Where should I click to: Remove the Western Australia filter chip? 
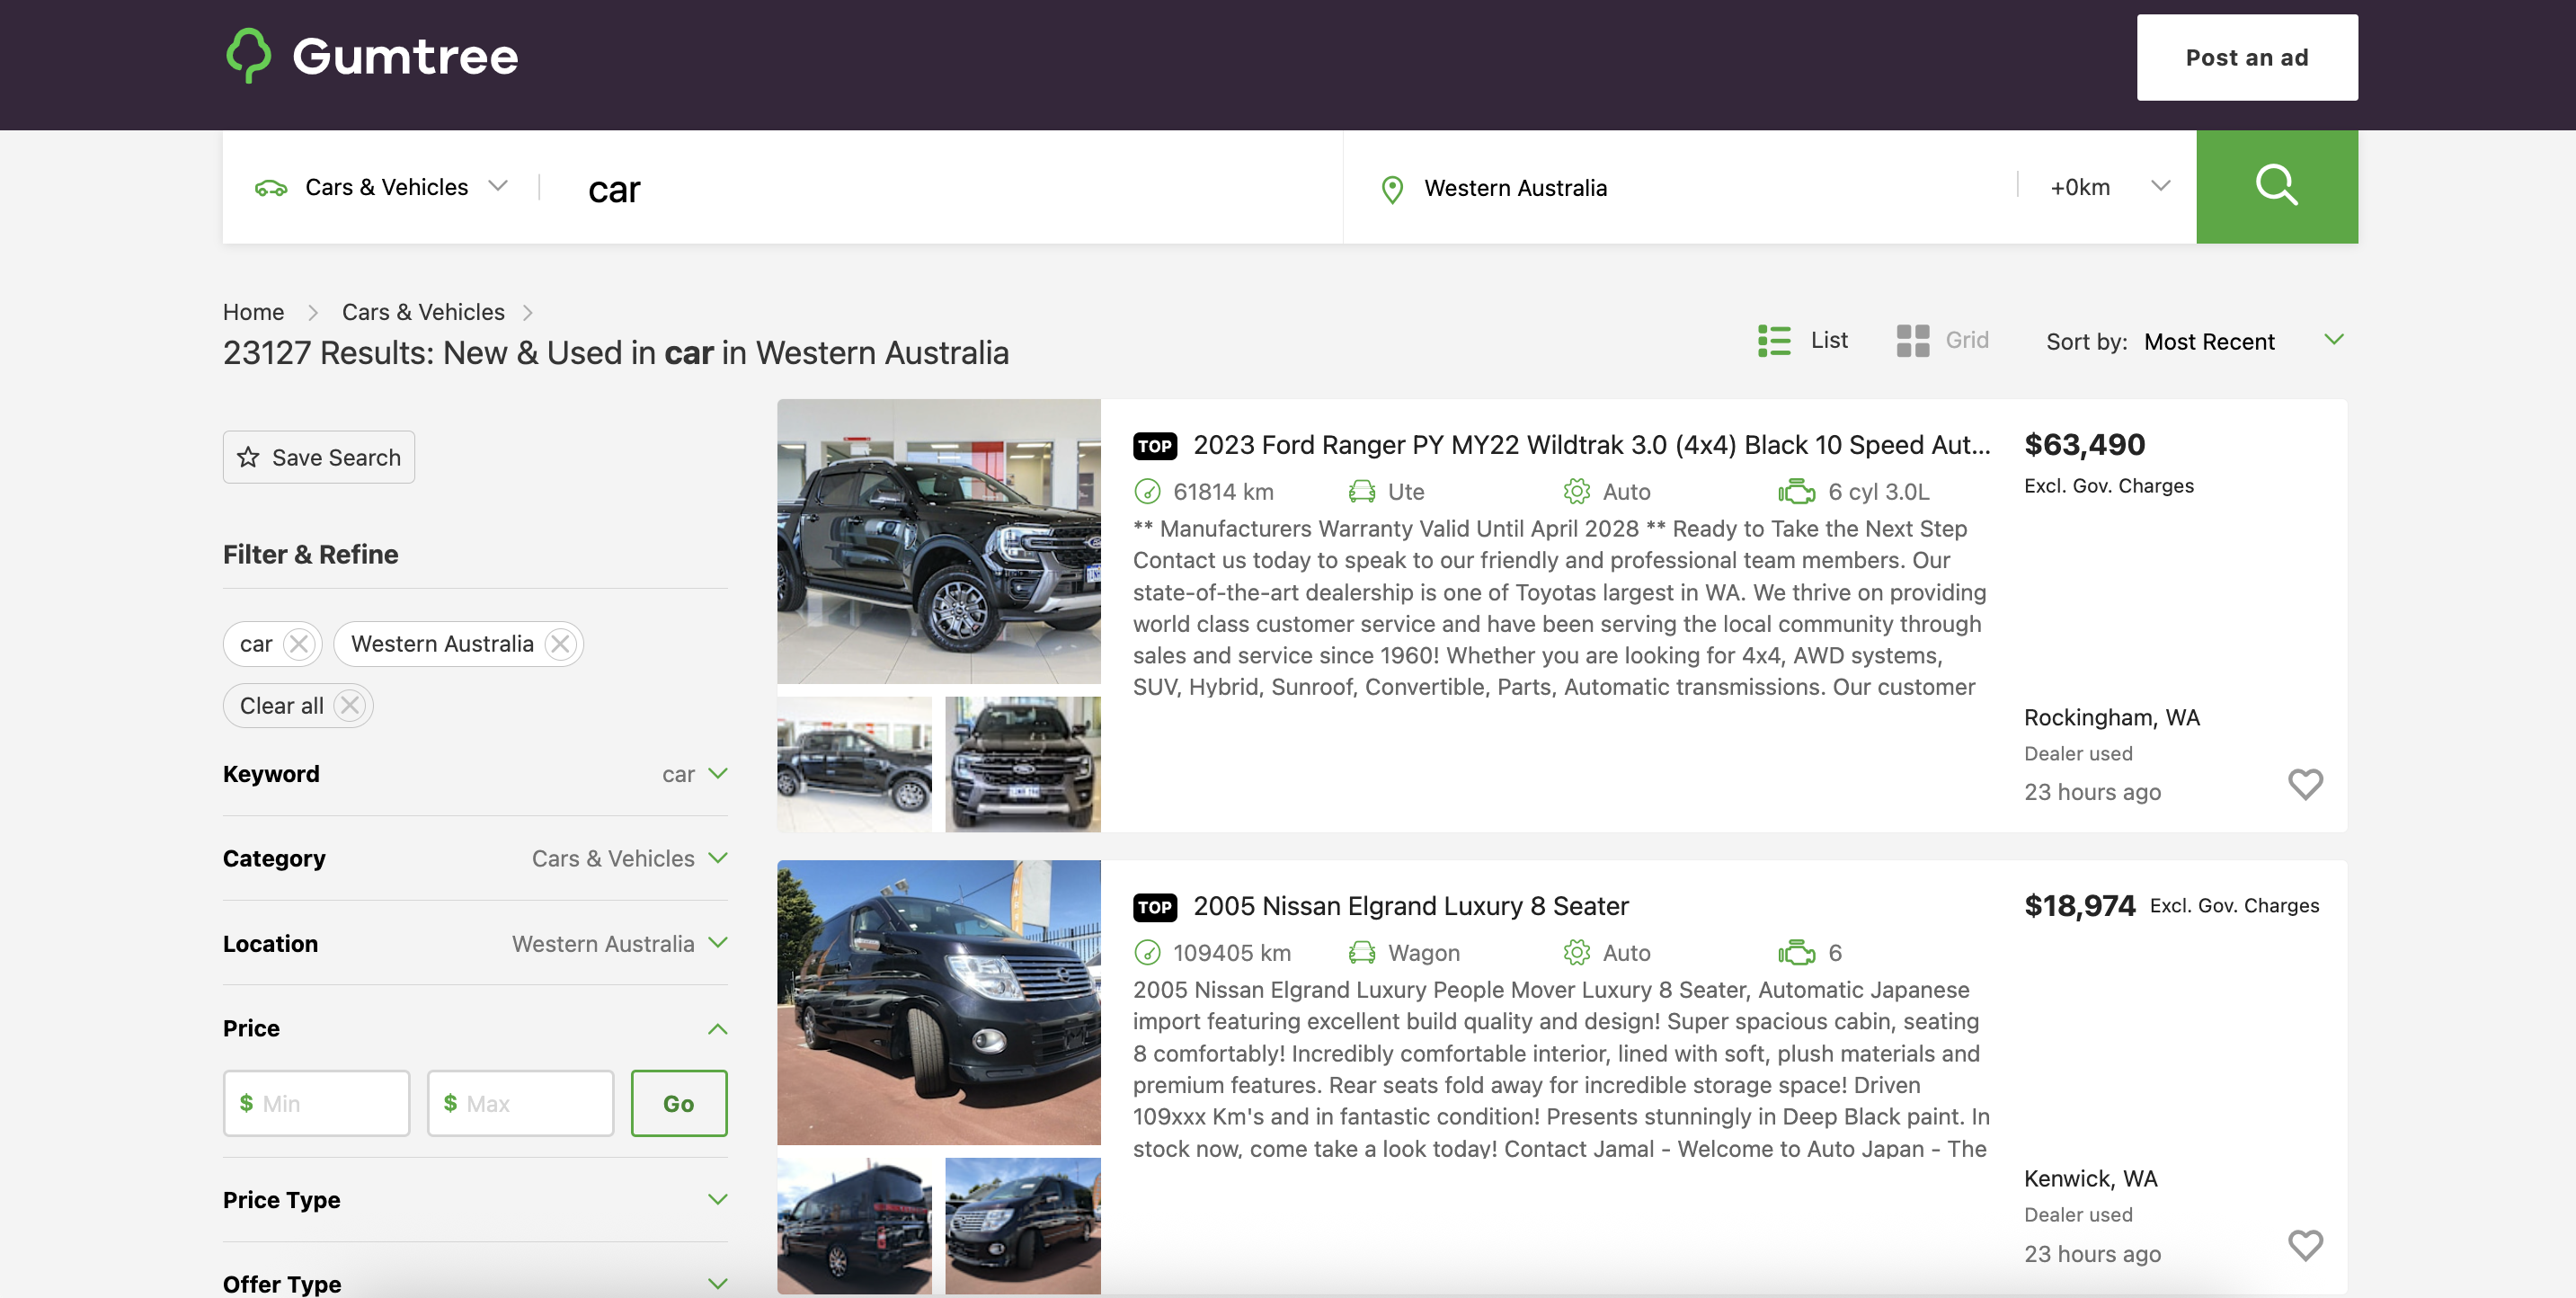coord(560,644)
